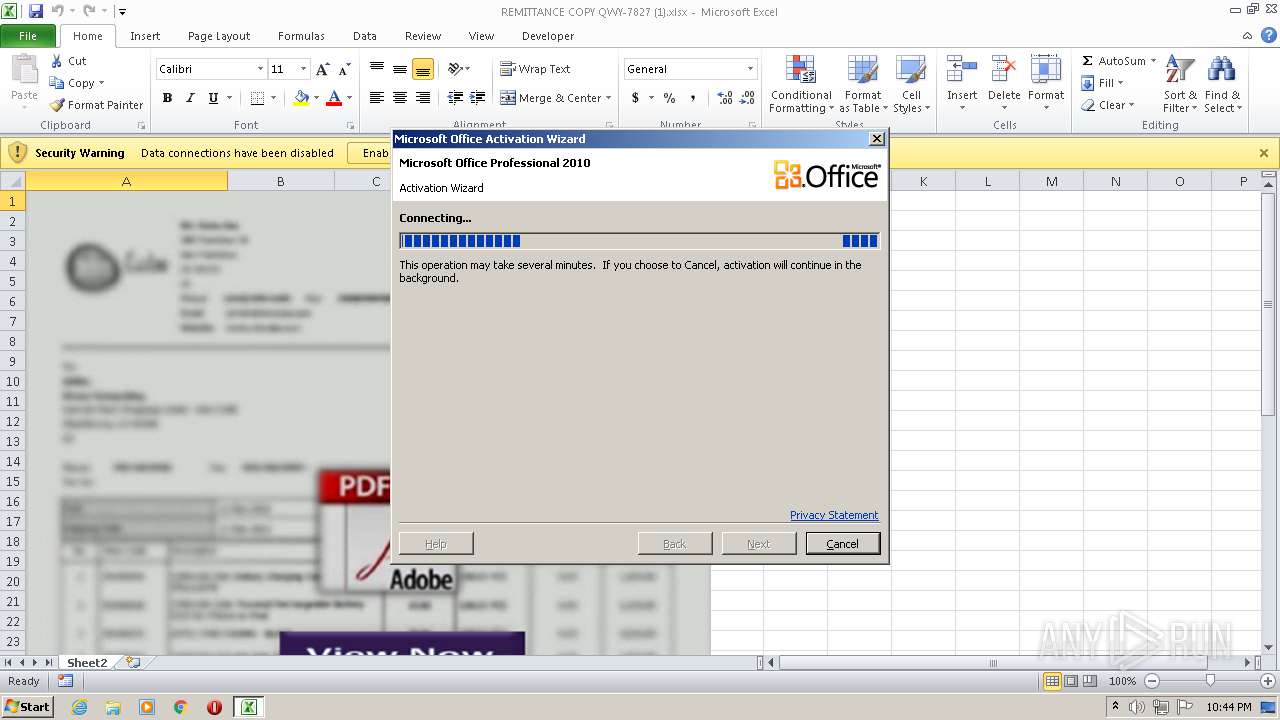Select the Sheet2 worksheet tab
Screen dimensions: 1280x720
click(x=87, y=662)
